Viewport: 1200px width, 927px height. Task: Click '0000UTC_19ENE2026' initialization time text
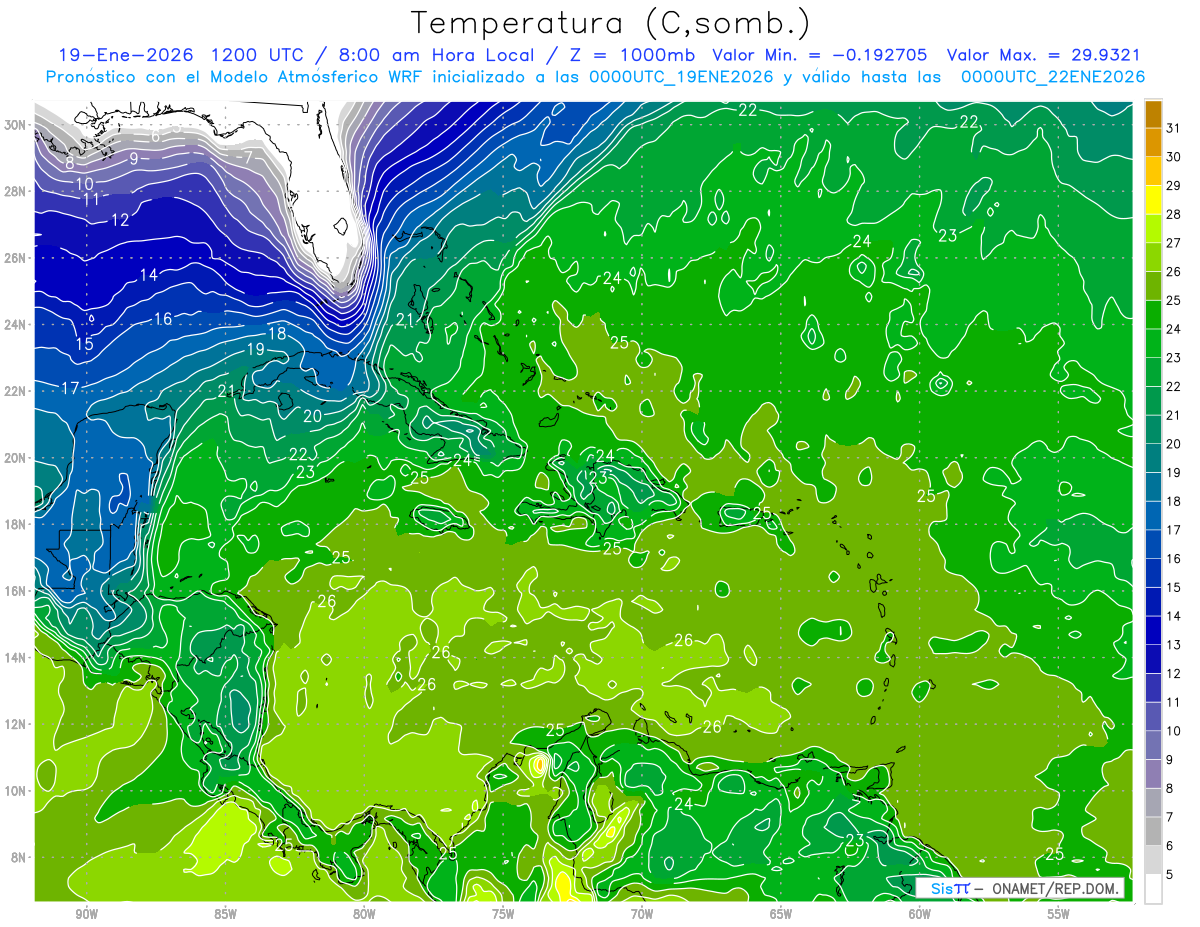[681, 77]
